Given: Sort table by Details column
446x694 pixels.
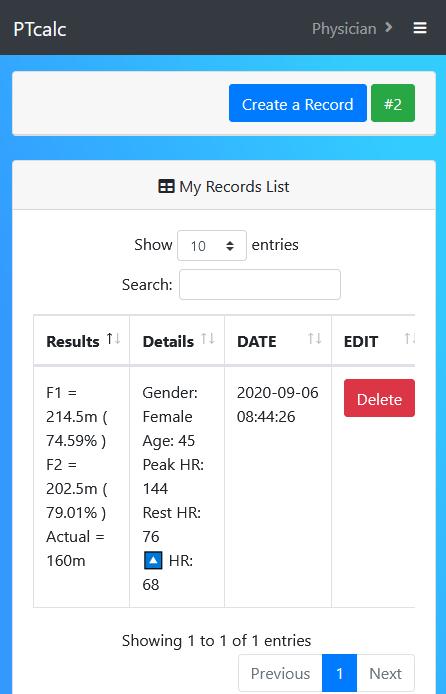Looking at the screenshot, I should [x=177, y=341].
